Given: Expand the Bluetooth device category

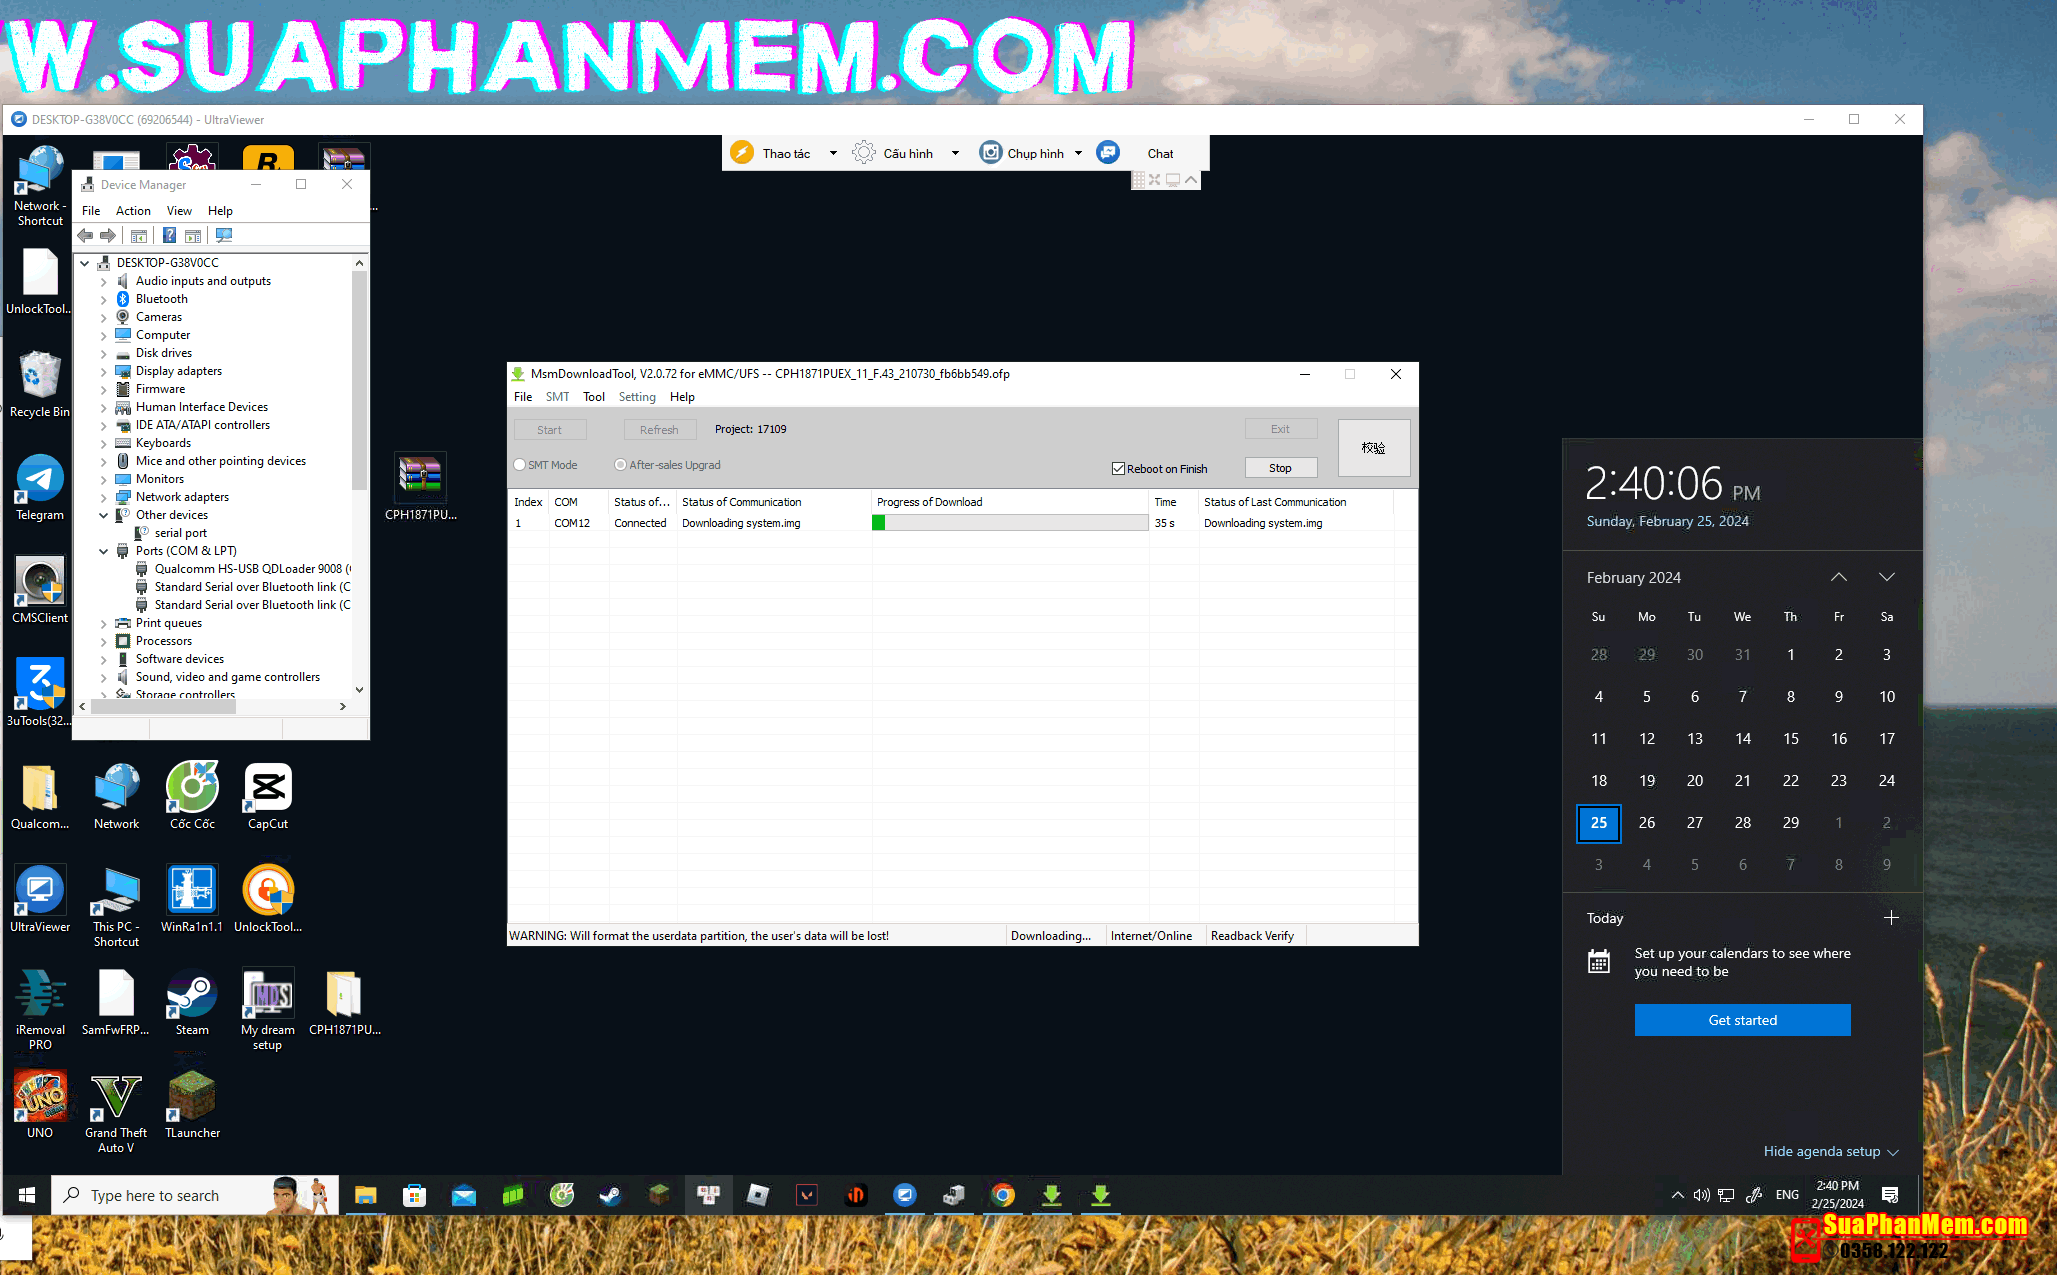Looking at the screenshot, I should coord(103,299).
